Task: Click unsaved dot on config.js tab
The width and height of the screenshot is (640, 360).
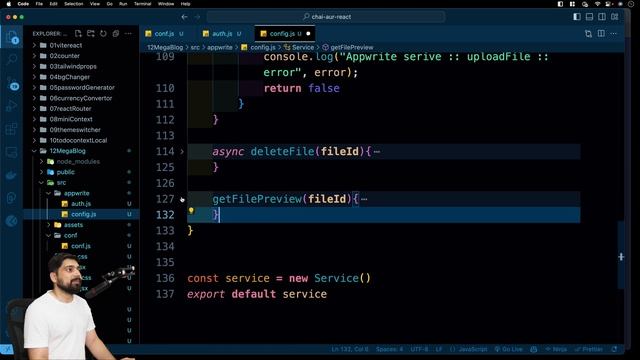Action: (308, 33)
